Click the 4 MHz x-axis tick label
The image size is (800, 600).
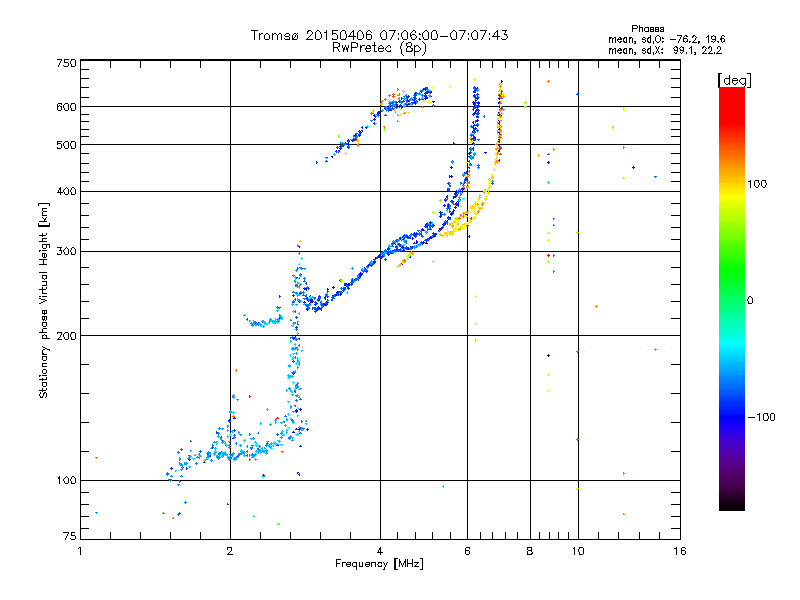(x=380, y=551)
